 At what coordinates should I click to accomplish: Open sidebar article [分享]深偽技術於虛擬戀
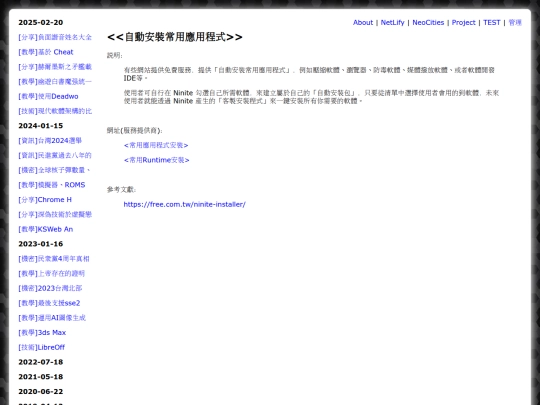pos(55,215)
